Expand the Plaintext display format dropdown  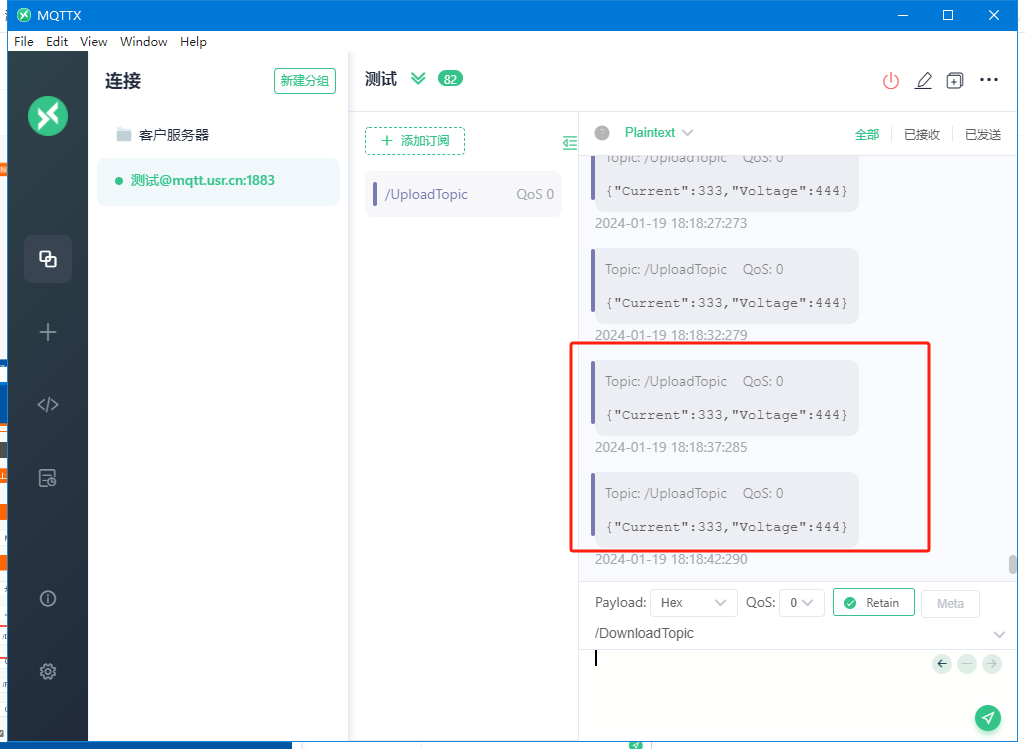tap(659, 133)
